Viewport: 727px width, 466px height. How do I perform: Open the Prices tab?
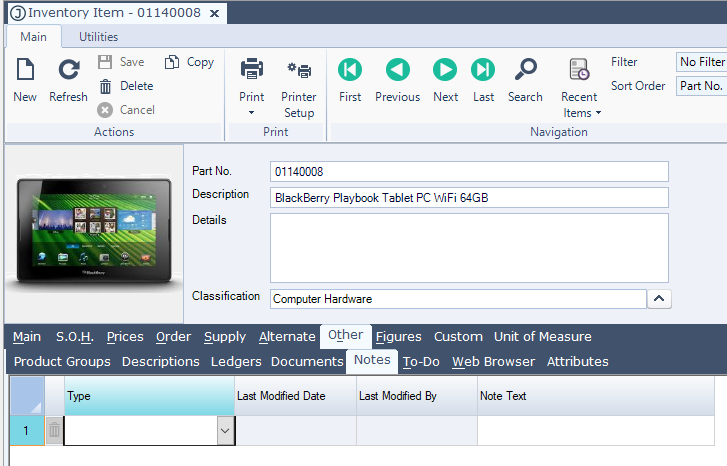pyautogui.click(x=125, y=337)
